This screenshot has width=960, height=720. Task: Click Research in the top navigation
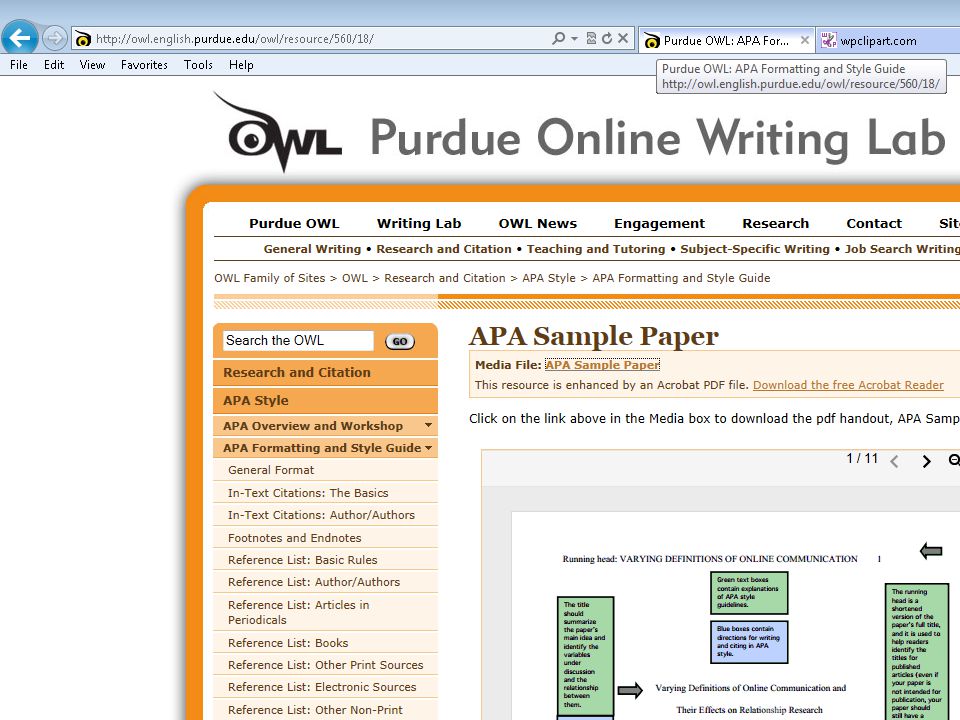(776, 223)
